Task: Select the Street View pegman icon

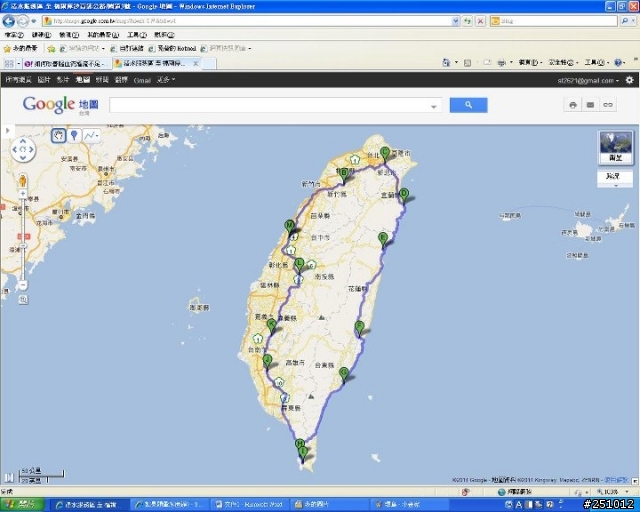Action: pyautogui.click(x=23, y=180)
